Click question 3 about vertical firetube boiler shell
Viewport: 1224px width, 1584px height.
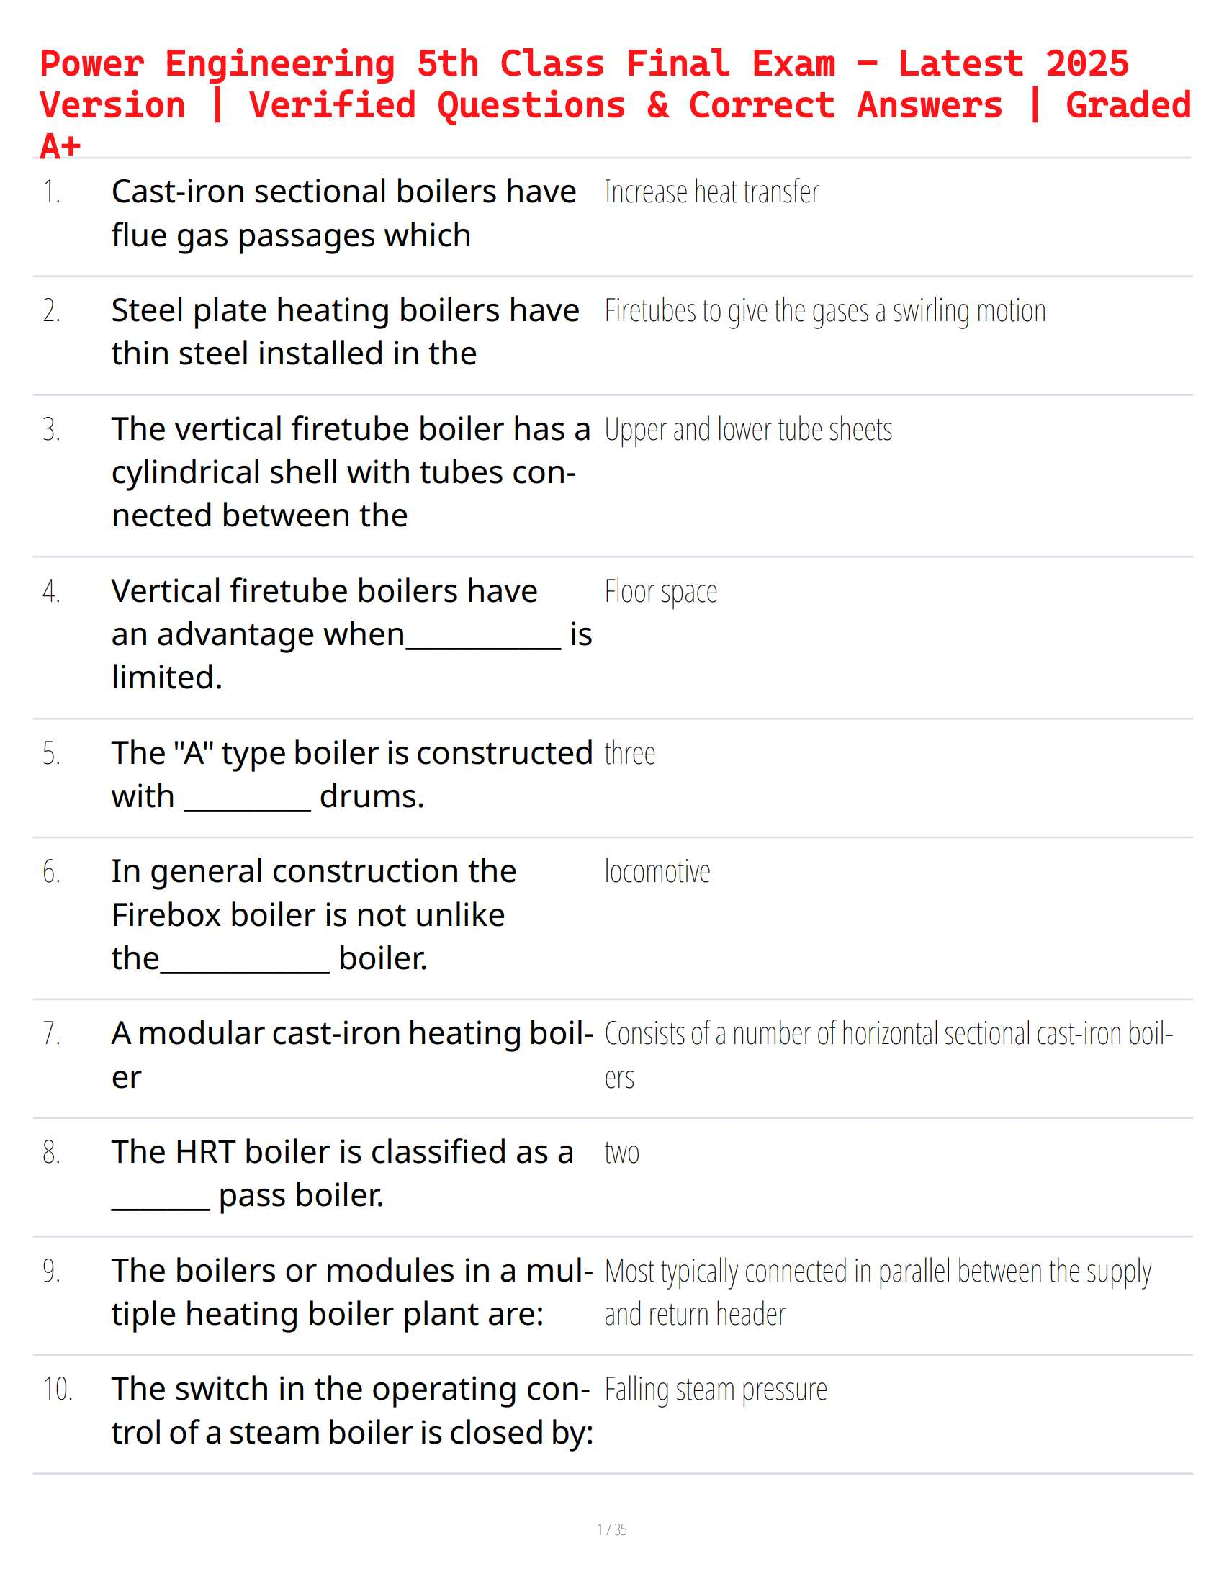tap(350, 472)
